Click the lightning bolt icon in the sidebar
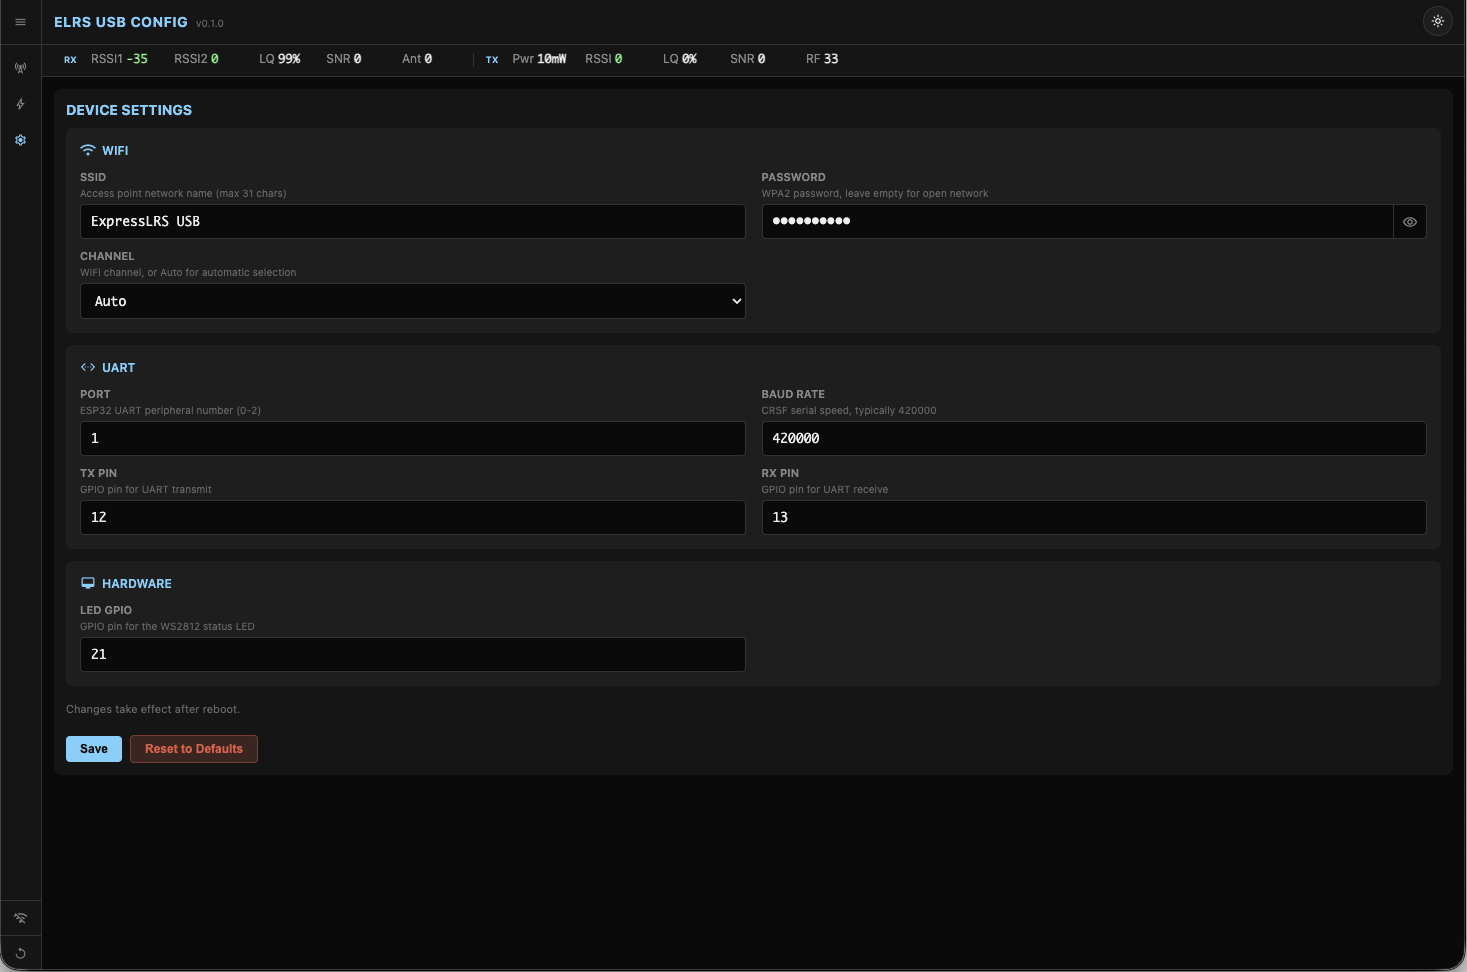The width and height of the screenshot is (1467, 972). pos(20,104)
